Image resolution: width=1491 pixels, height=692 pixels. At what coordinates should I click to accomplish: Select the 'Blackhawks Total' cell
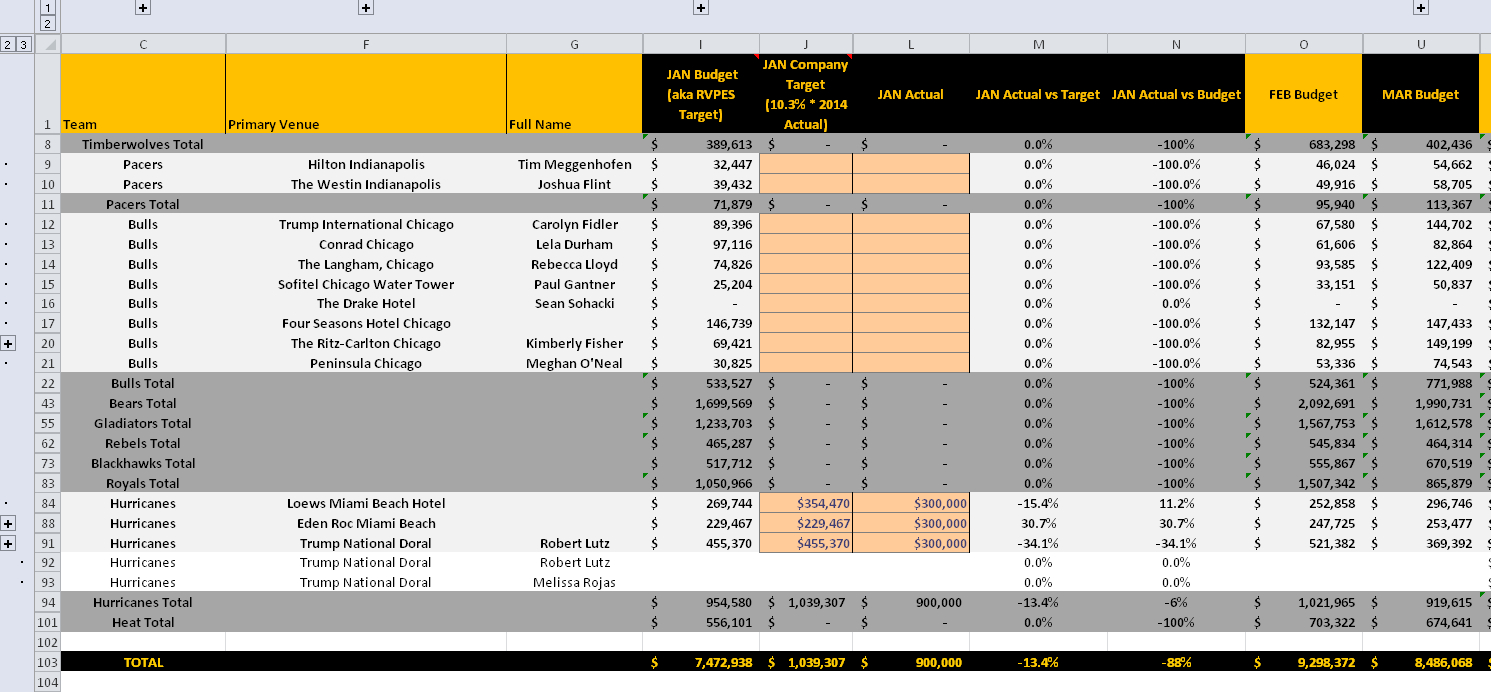click(x=143, y=463)
